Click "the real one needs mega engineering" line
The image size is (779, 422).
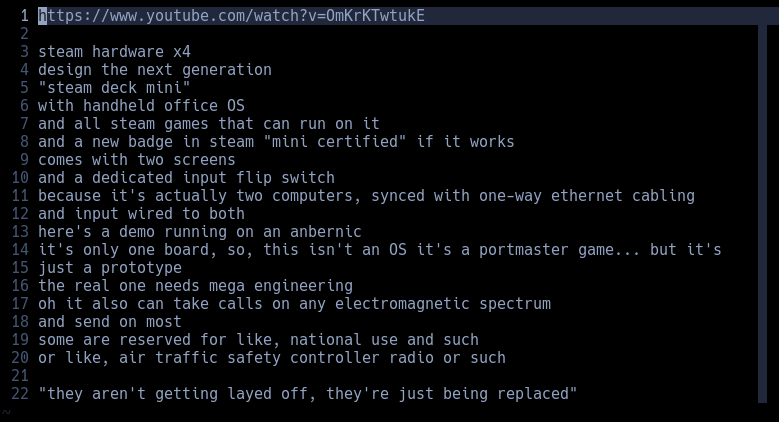pyautogui.click(x=195, y=286)
